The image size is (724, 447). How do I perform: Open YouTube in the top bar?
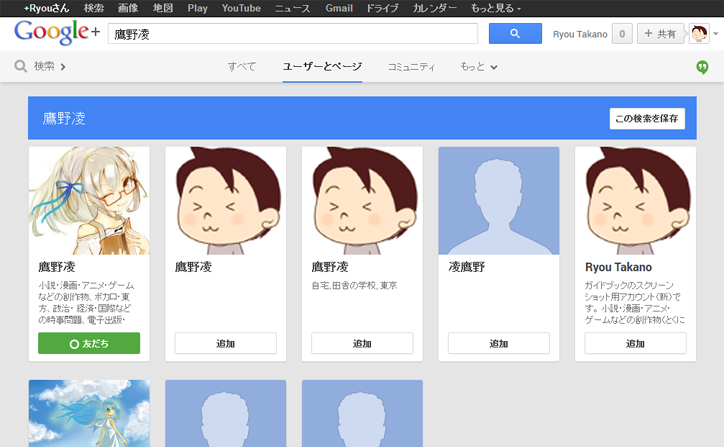[x=241, y=8]
